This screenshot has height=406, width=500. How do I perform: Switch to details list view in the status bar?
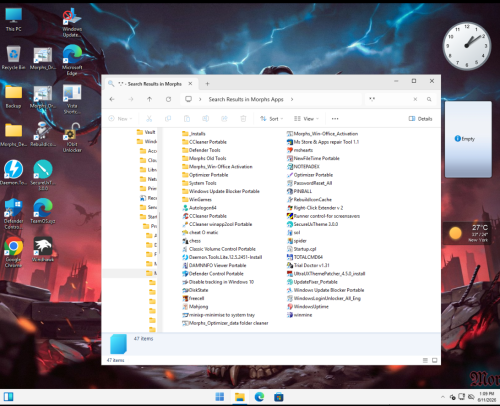click(425, 360)
